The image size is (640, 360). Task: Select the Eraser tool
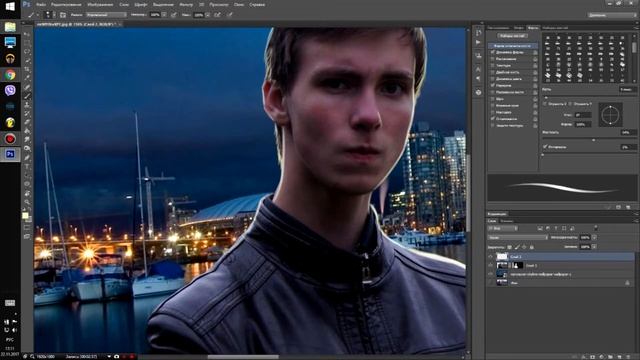(x=27, y=122)
